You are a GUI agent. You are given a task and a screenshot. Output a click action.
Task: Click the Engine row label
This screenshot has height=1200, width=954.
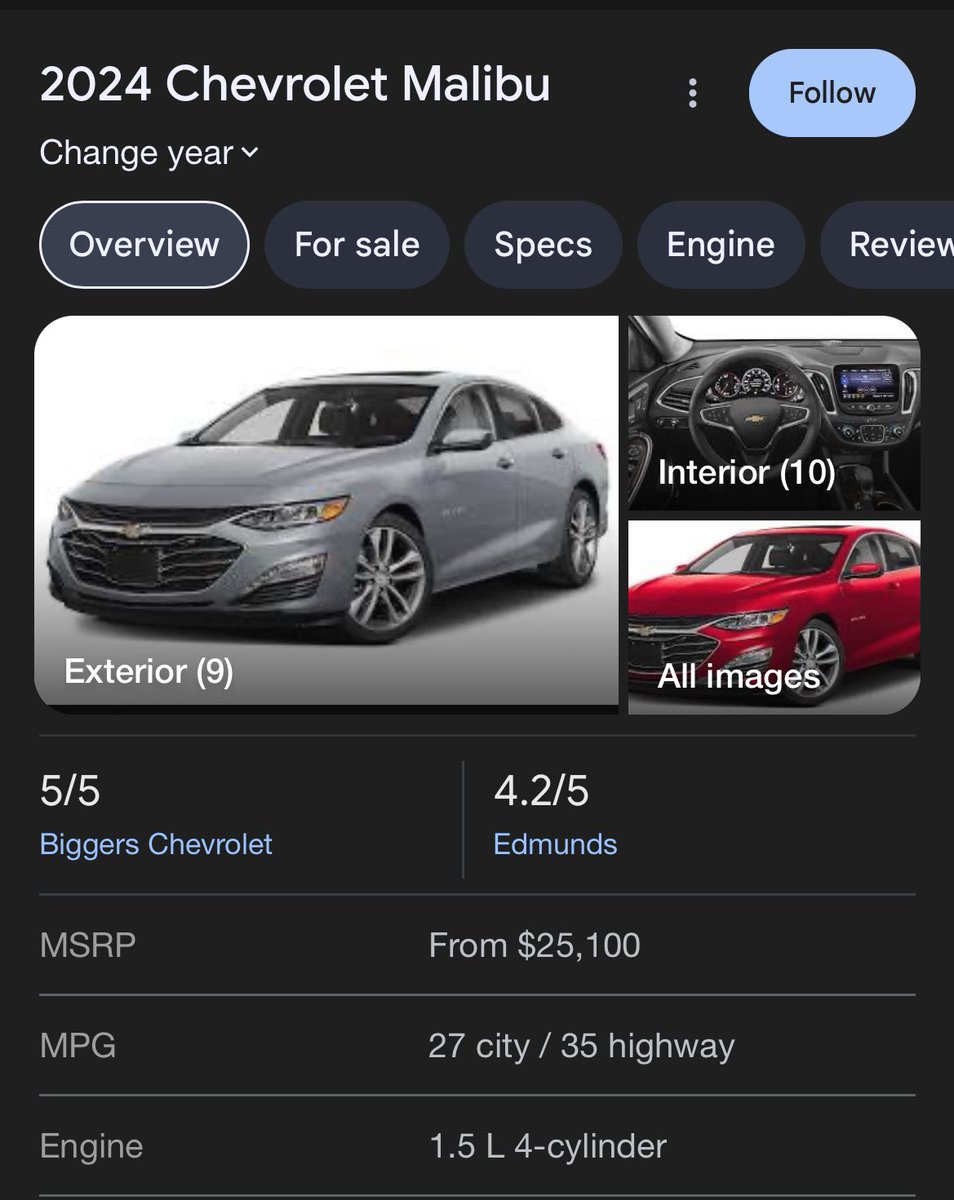[x=91, y=1146]
